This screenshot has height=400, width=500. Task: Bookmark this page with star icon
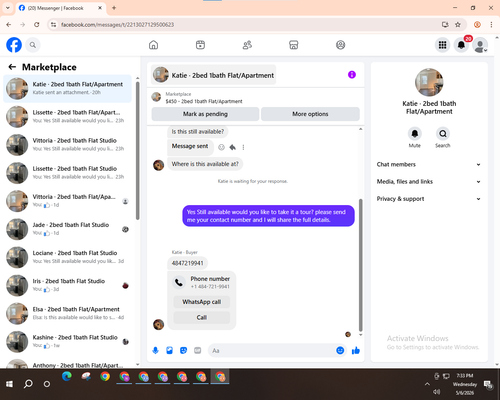(x=458, y=25)
